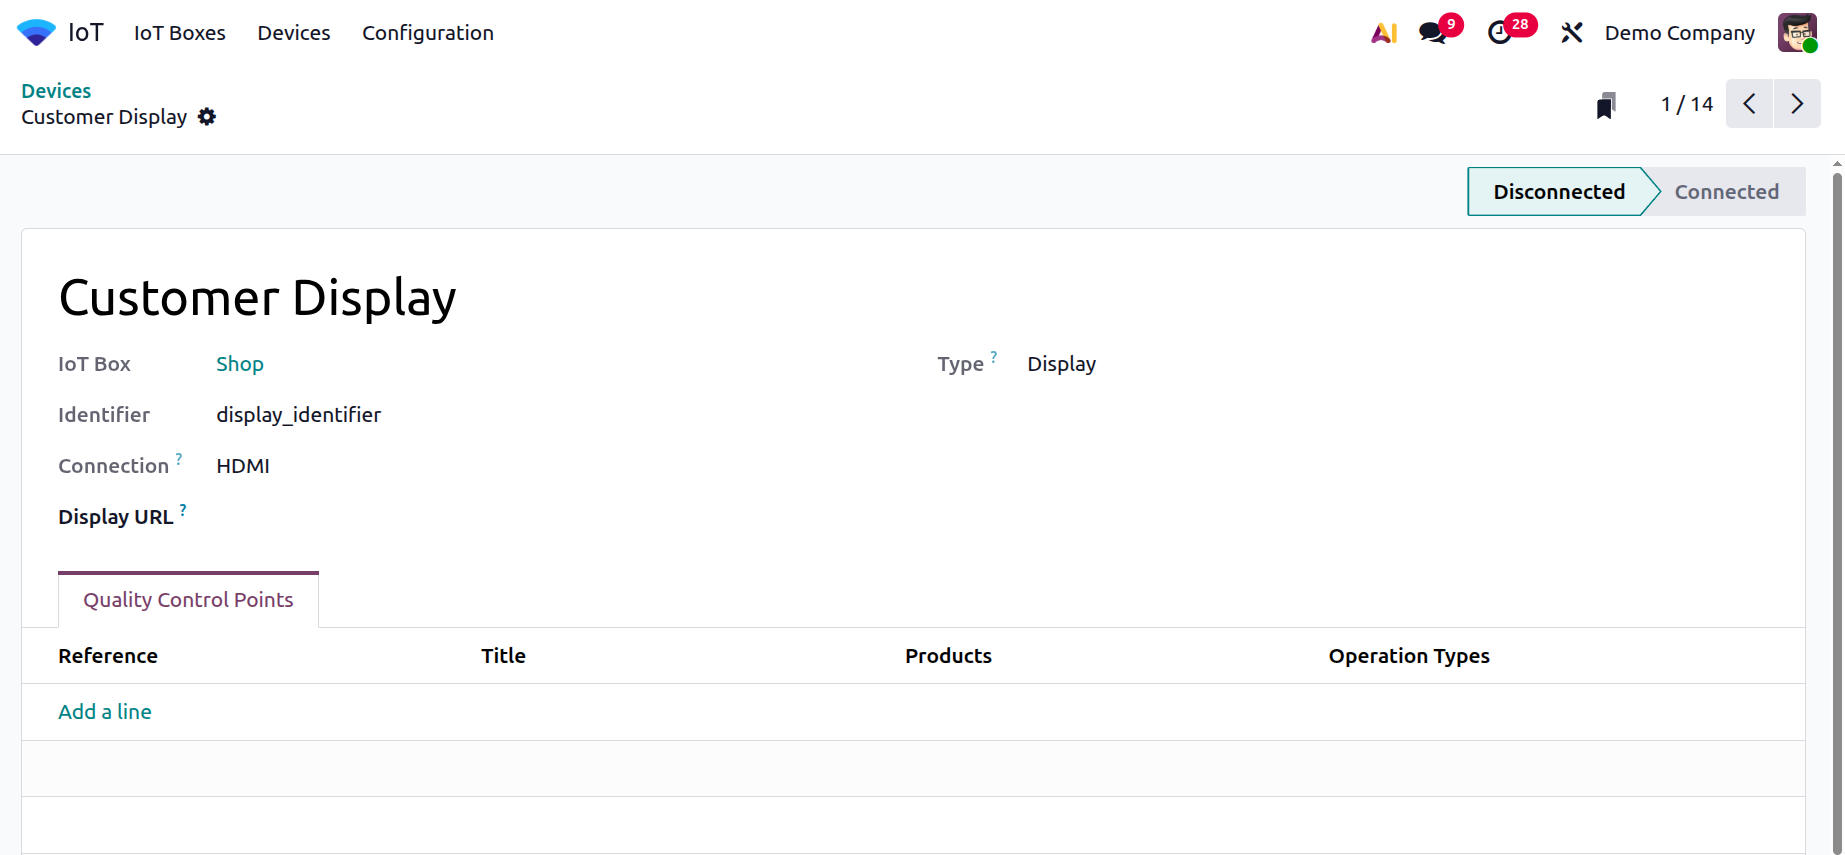
Task: Open the activities clock icon
Action: tap(1500, 33)
